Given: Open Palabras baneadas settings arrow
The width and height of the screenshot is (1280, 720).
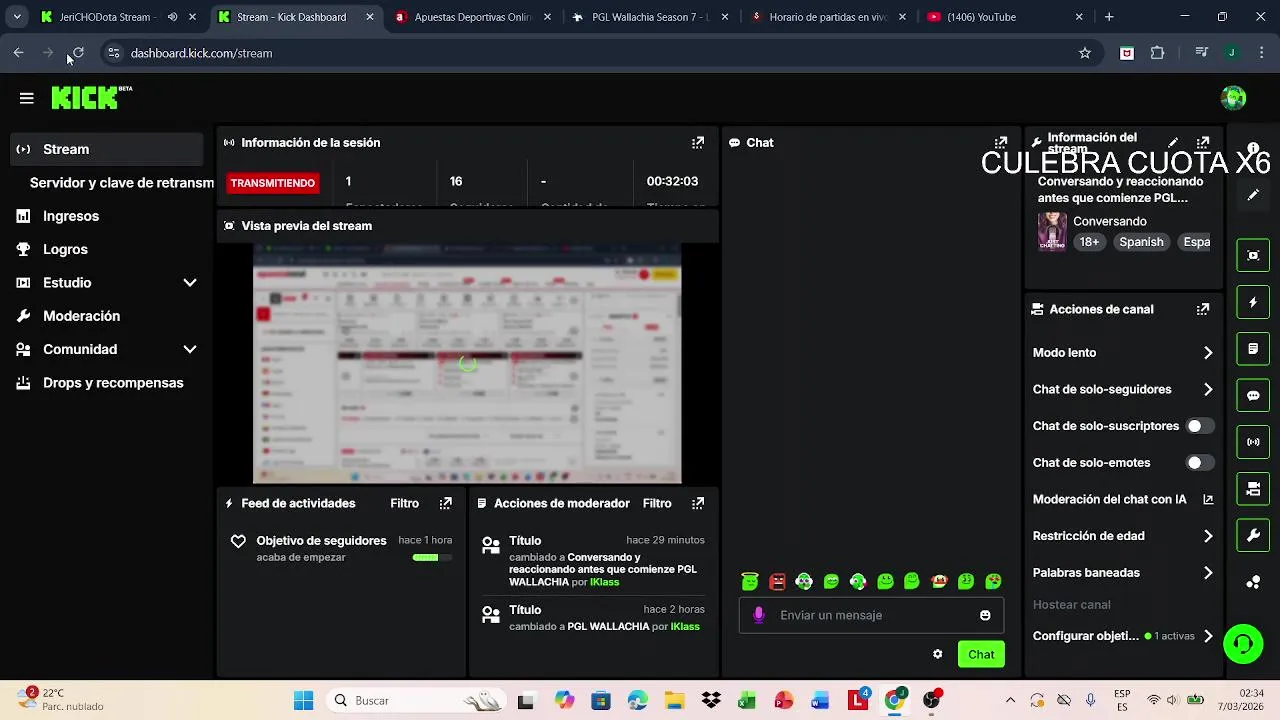Looking at the screenshot, I should 1208,573.
